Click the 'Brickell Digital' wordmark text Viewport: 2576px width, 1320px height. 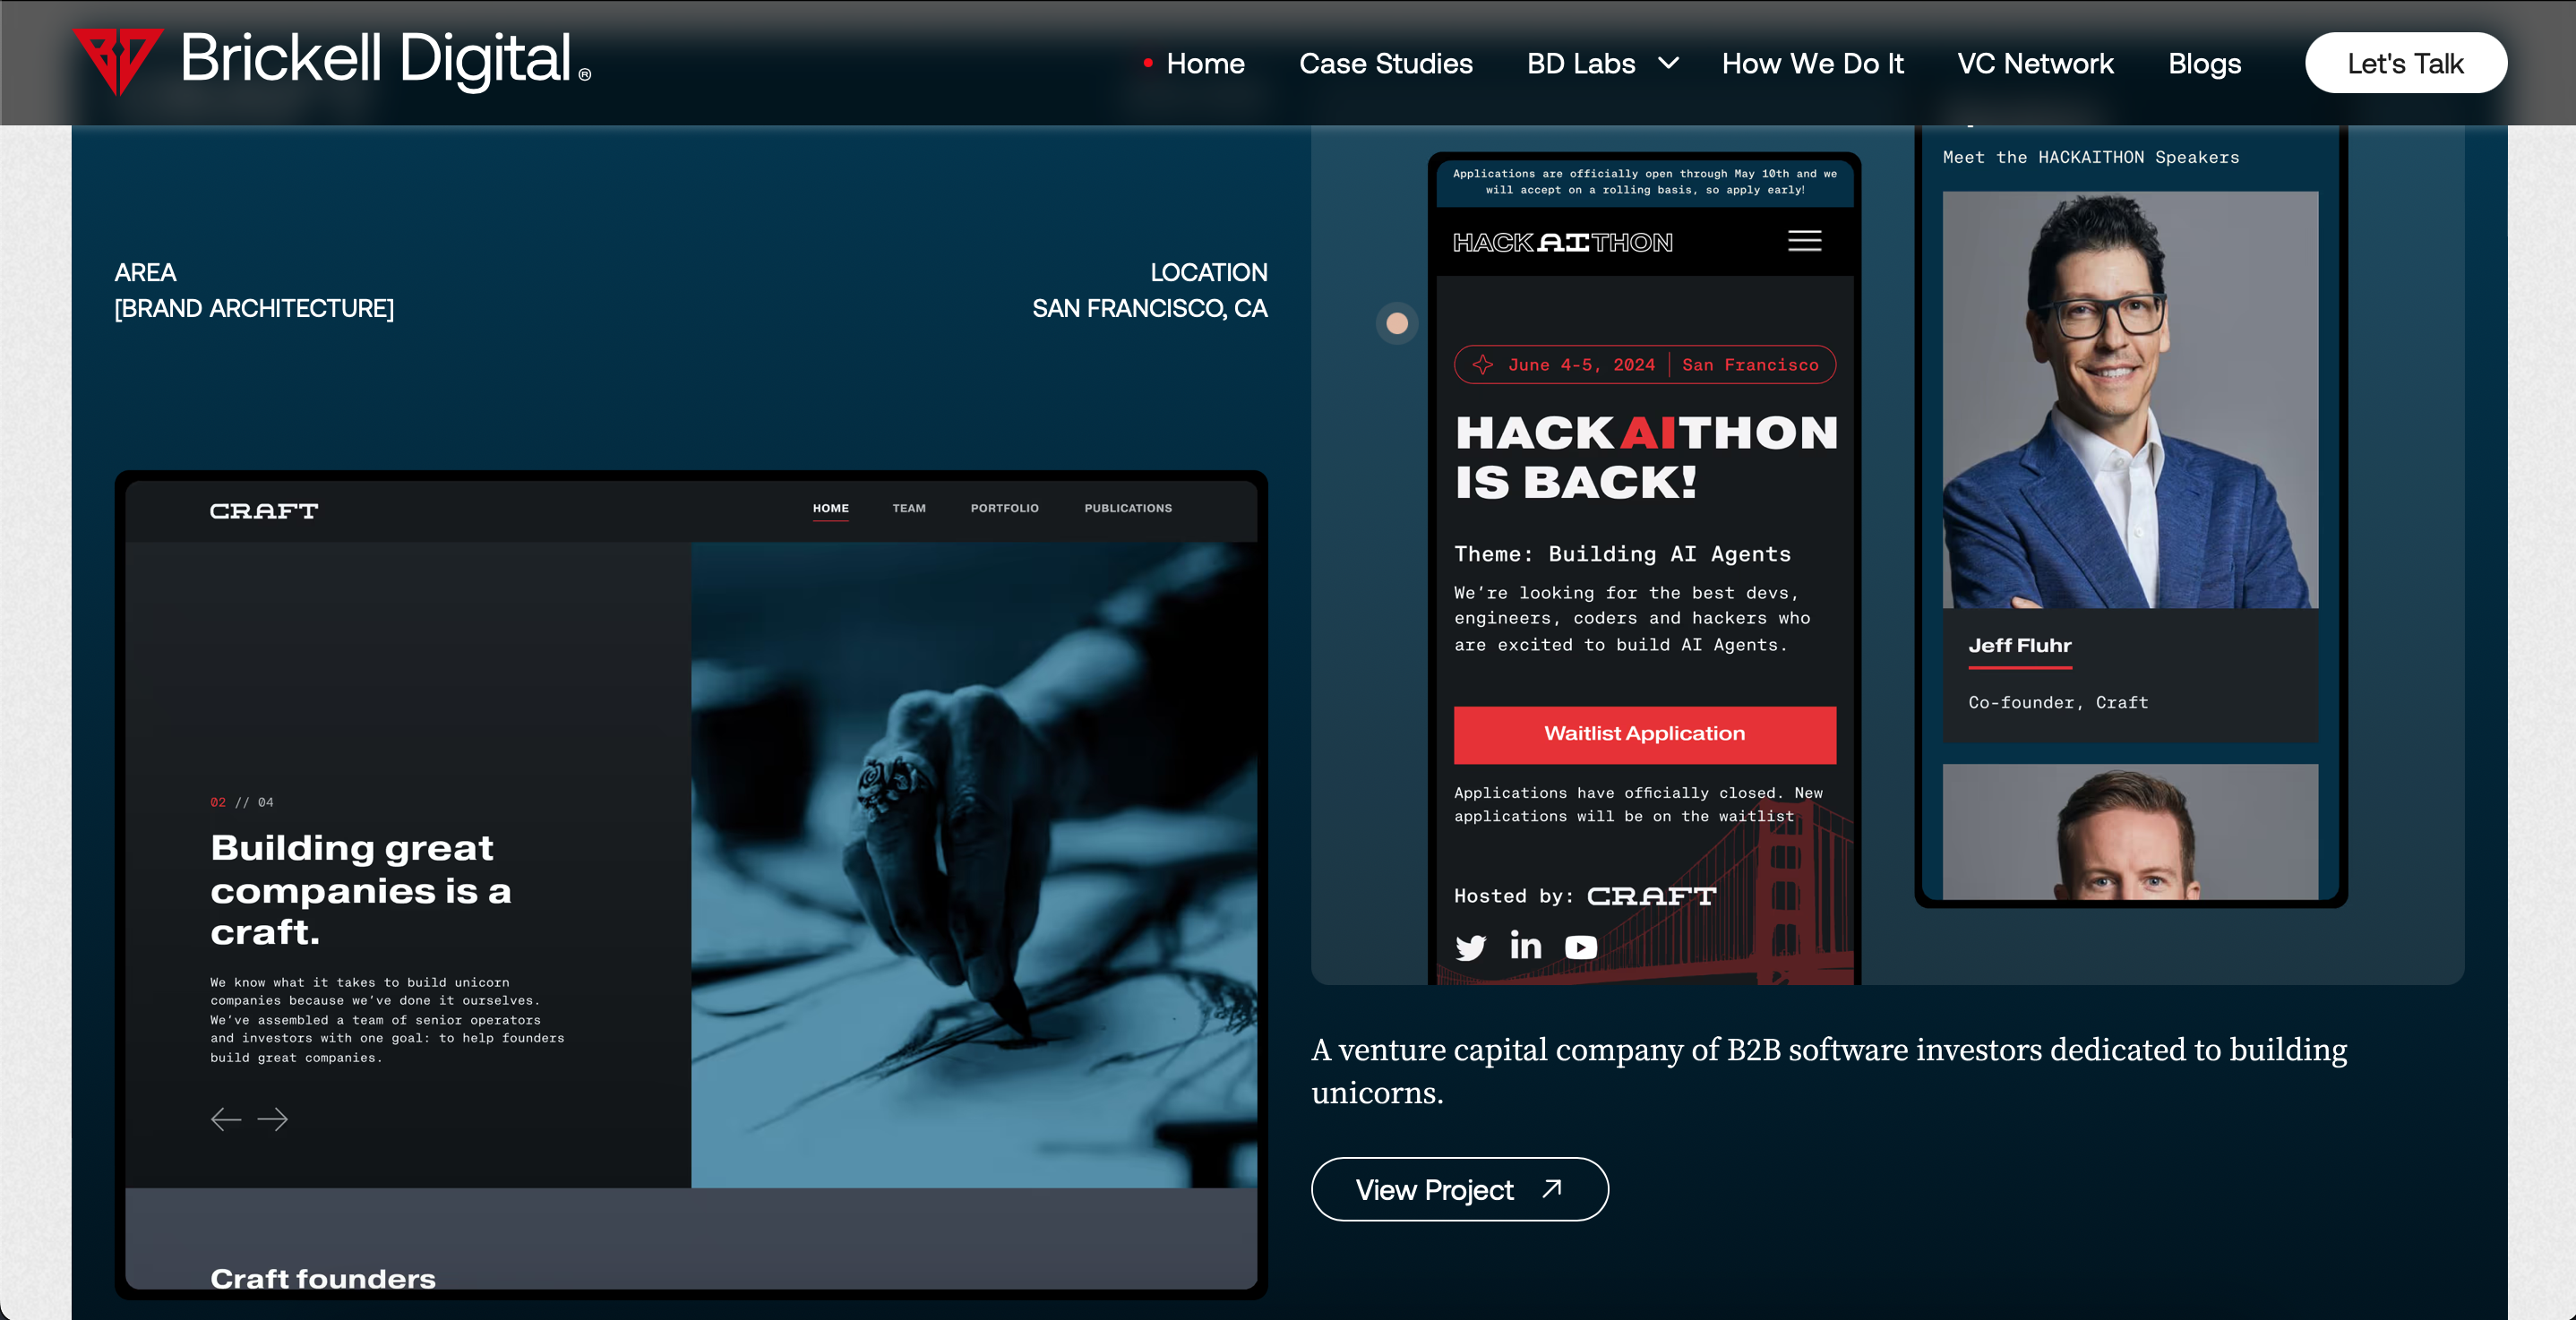click(x=376, y=58)
